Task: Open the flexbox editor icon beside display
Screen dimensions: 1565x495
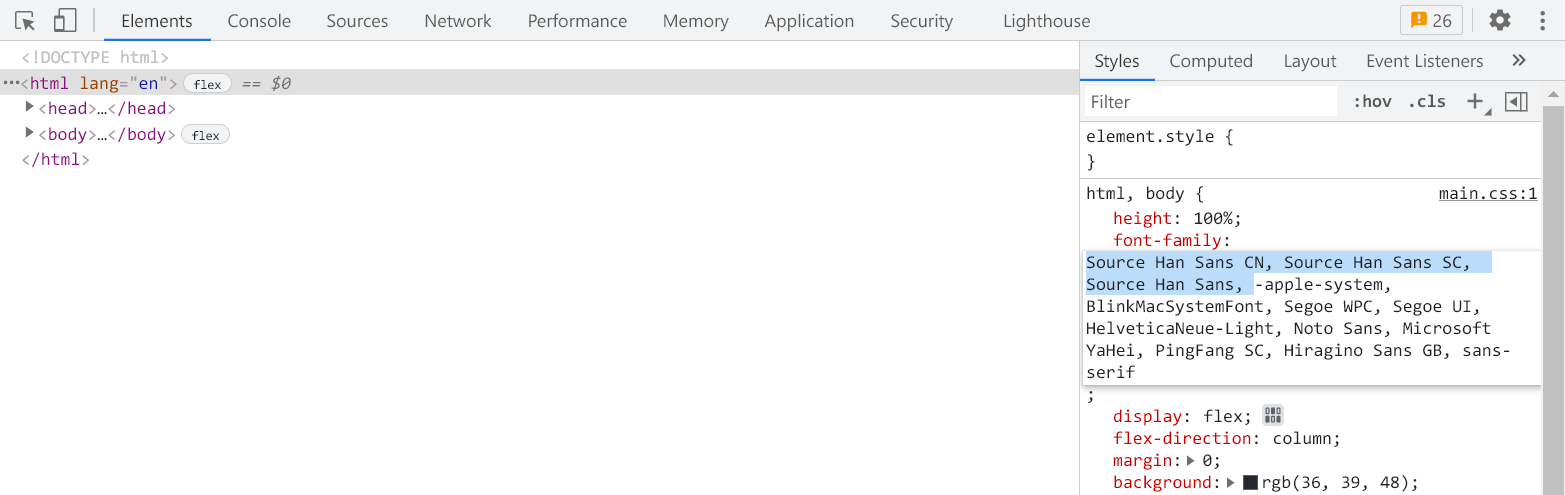Action: coord(1272,416)
